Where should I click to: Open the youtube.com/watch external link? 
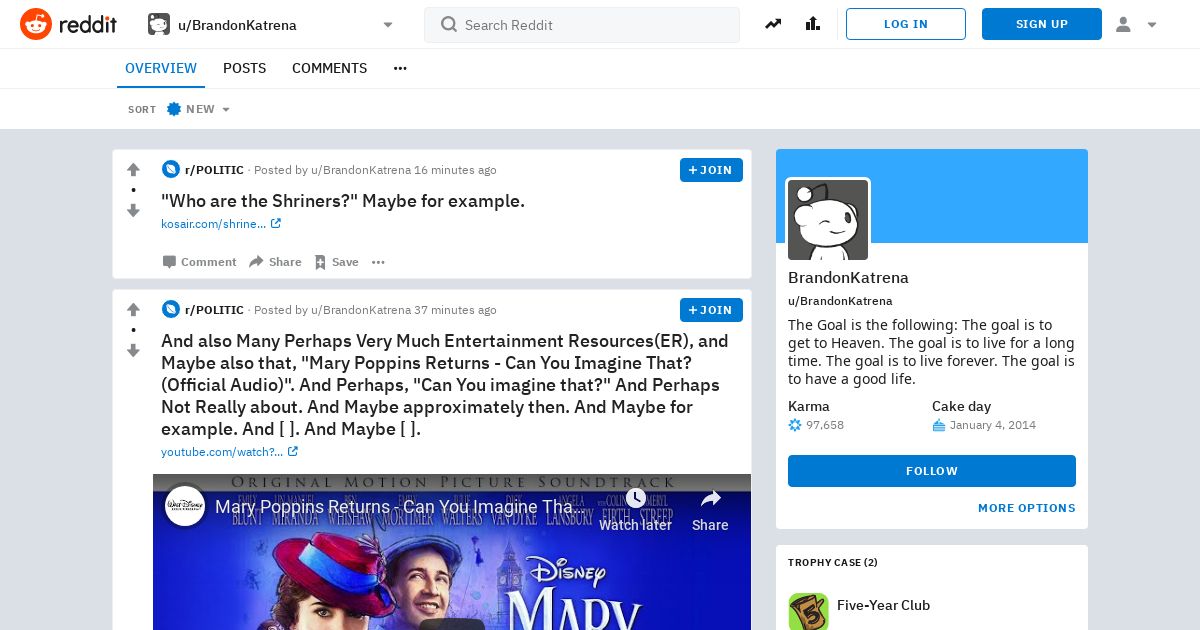pyautogui.click(x=229, y=452)
